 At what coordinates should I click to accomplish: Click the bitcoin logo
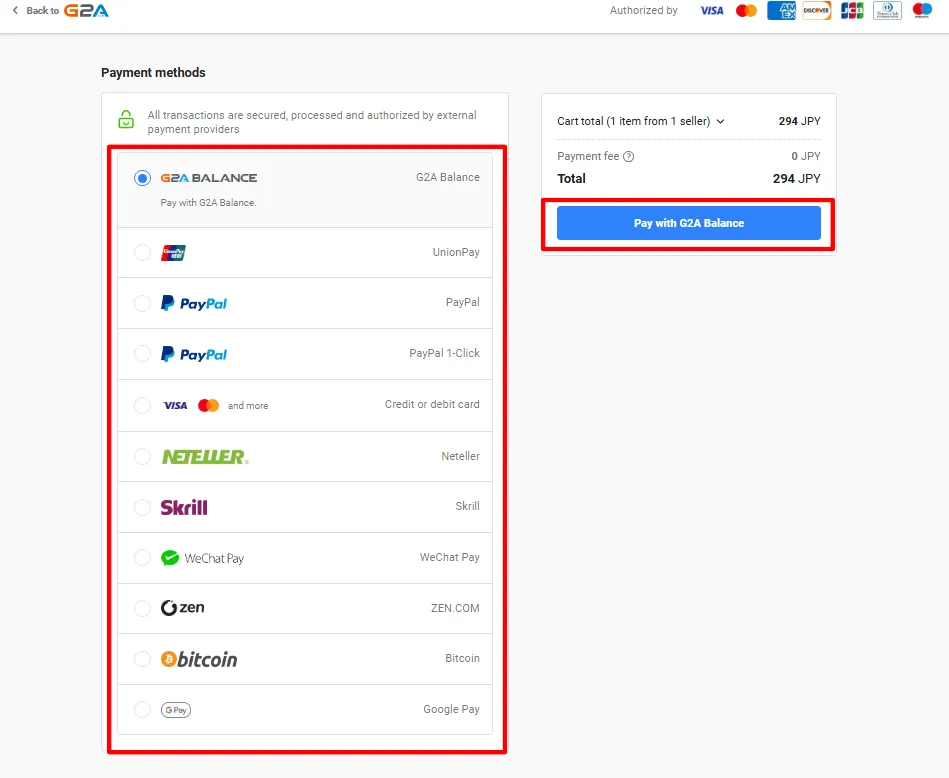pyautogui.click(x=199, y=659)
